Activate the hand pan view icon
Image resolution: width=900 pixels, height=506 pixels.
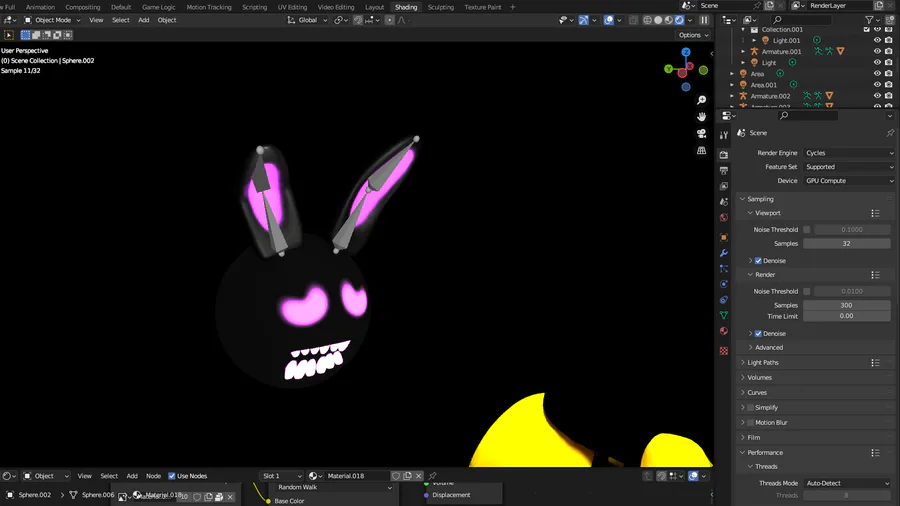coord(701,116)
